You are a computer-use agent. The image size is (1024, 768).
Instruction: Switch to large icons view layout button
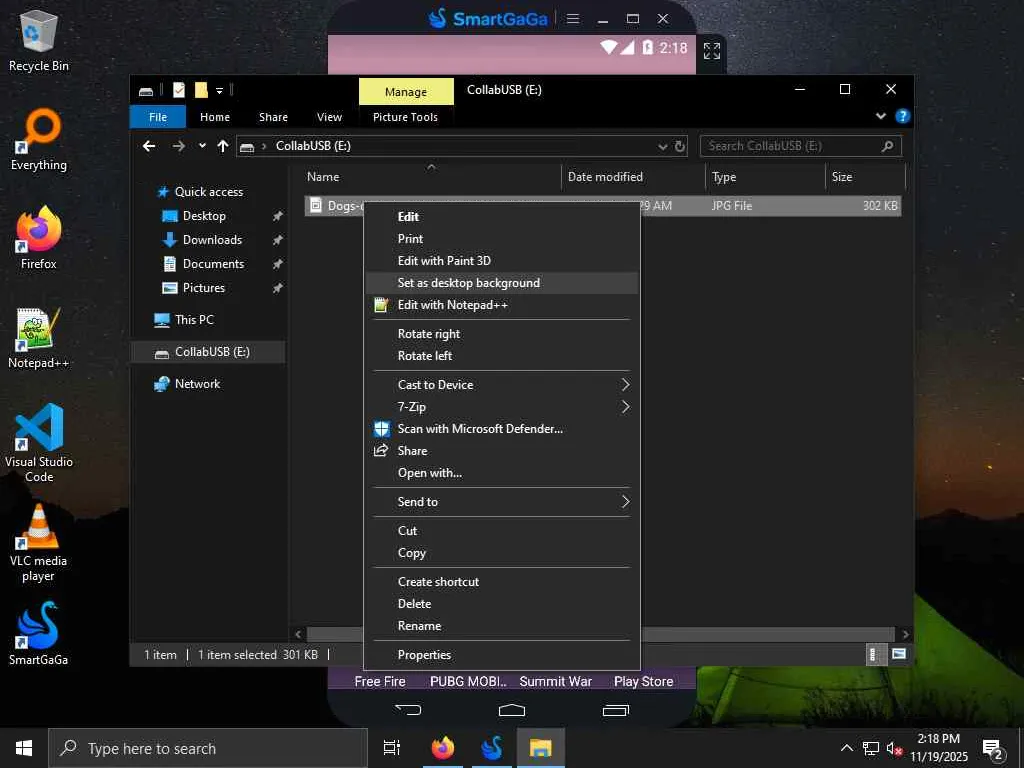pyautogui.click(x=899, y=654)
